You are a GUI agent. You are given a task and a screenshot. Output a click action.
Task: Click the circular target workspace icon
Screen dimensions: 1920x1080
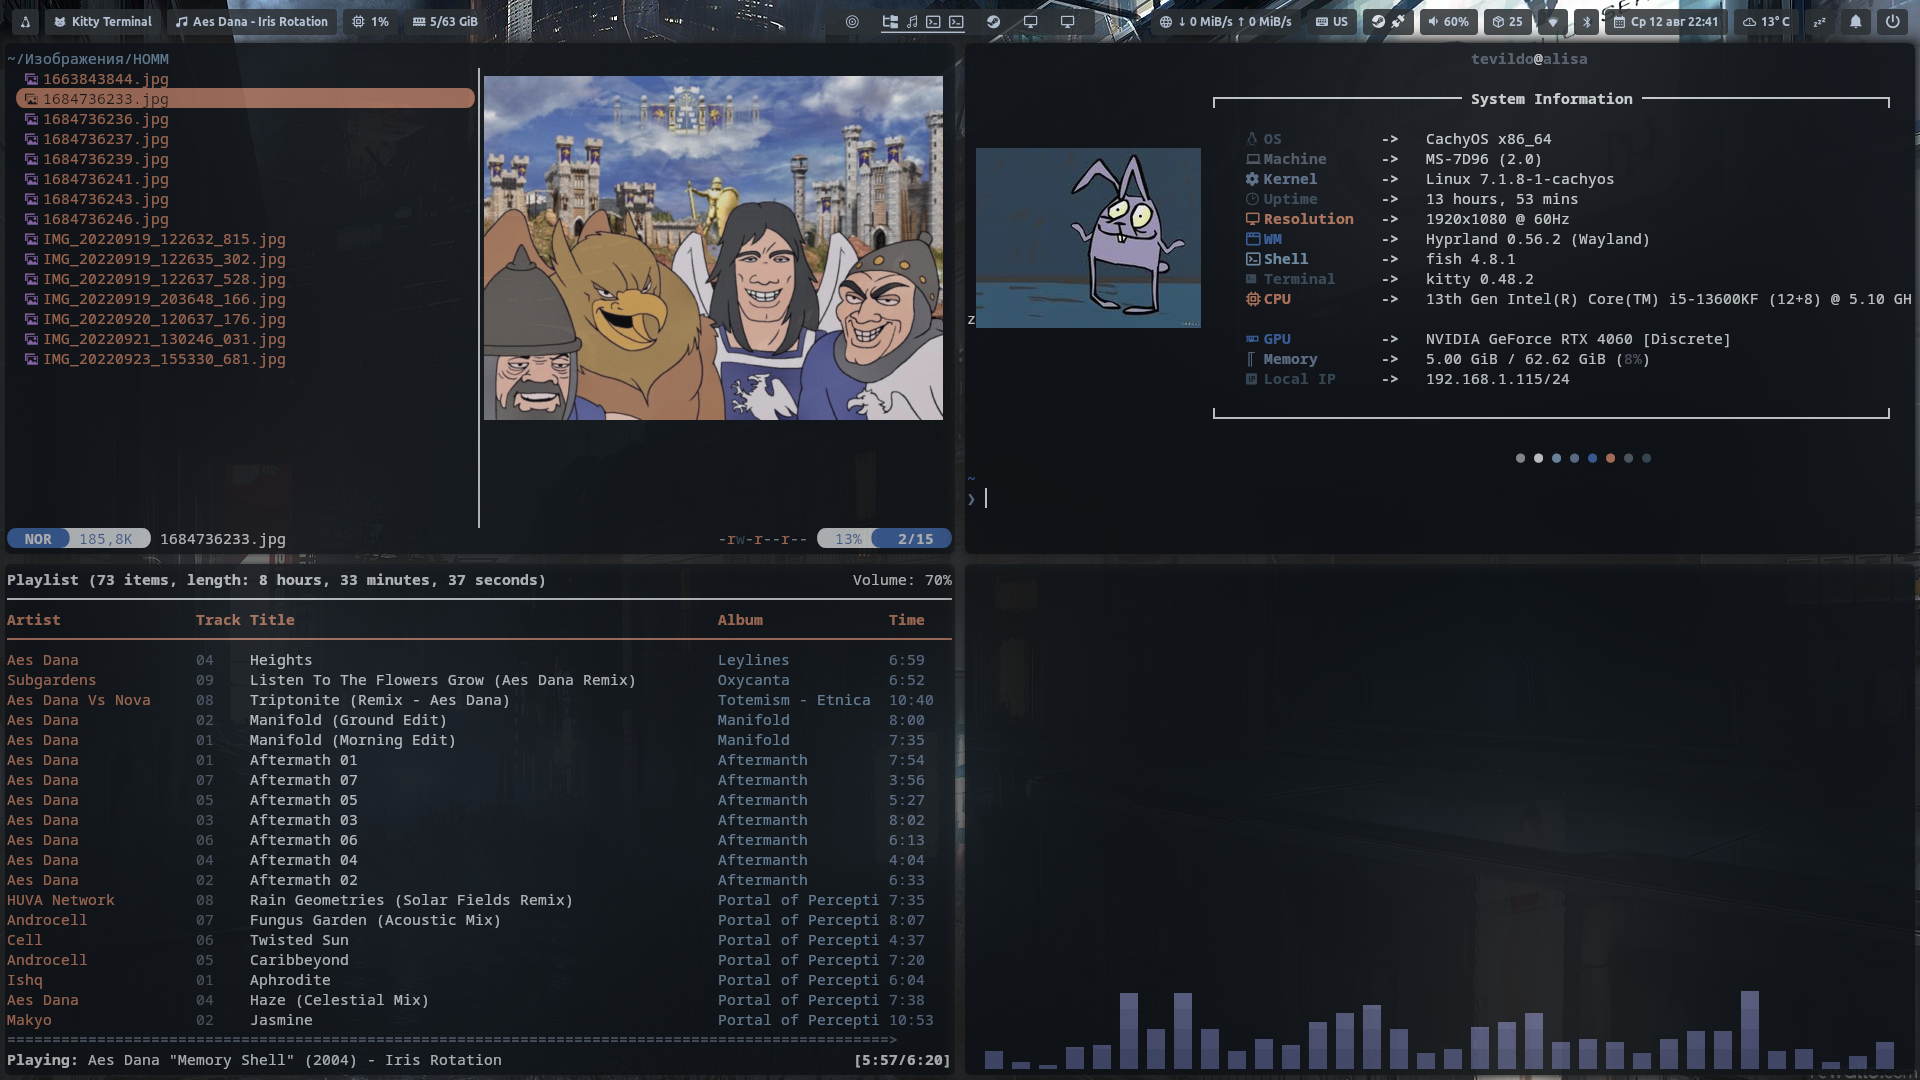click(x=852, y=21)
